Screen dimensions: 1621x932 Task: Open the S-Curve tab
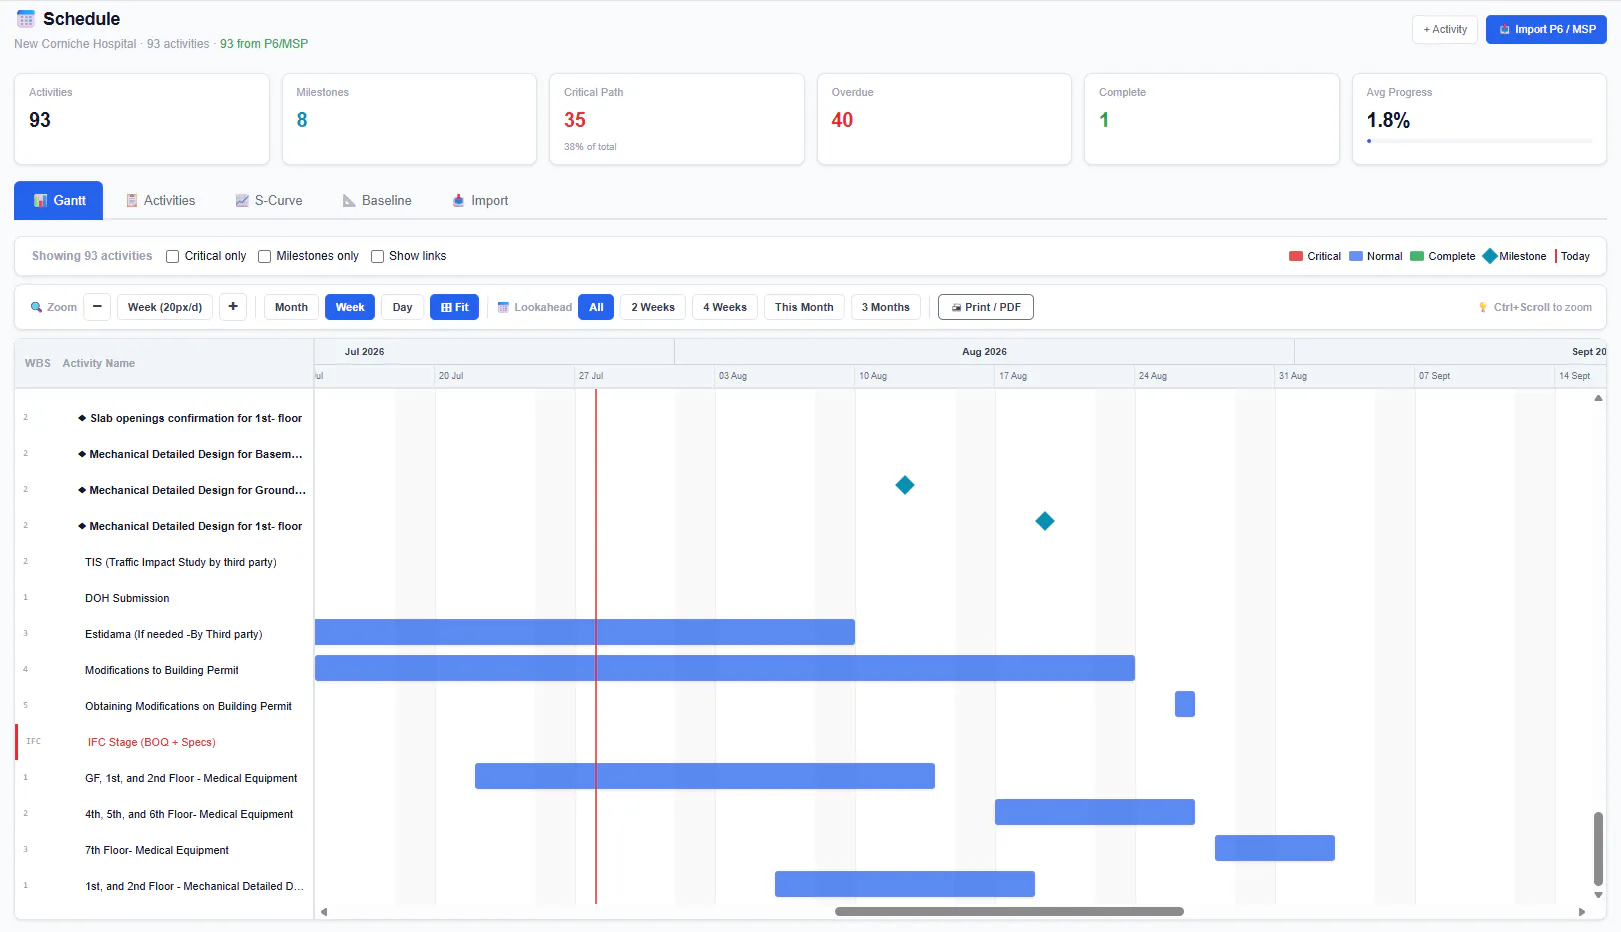(269, 201)
